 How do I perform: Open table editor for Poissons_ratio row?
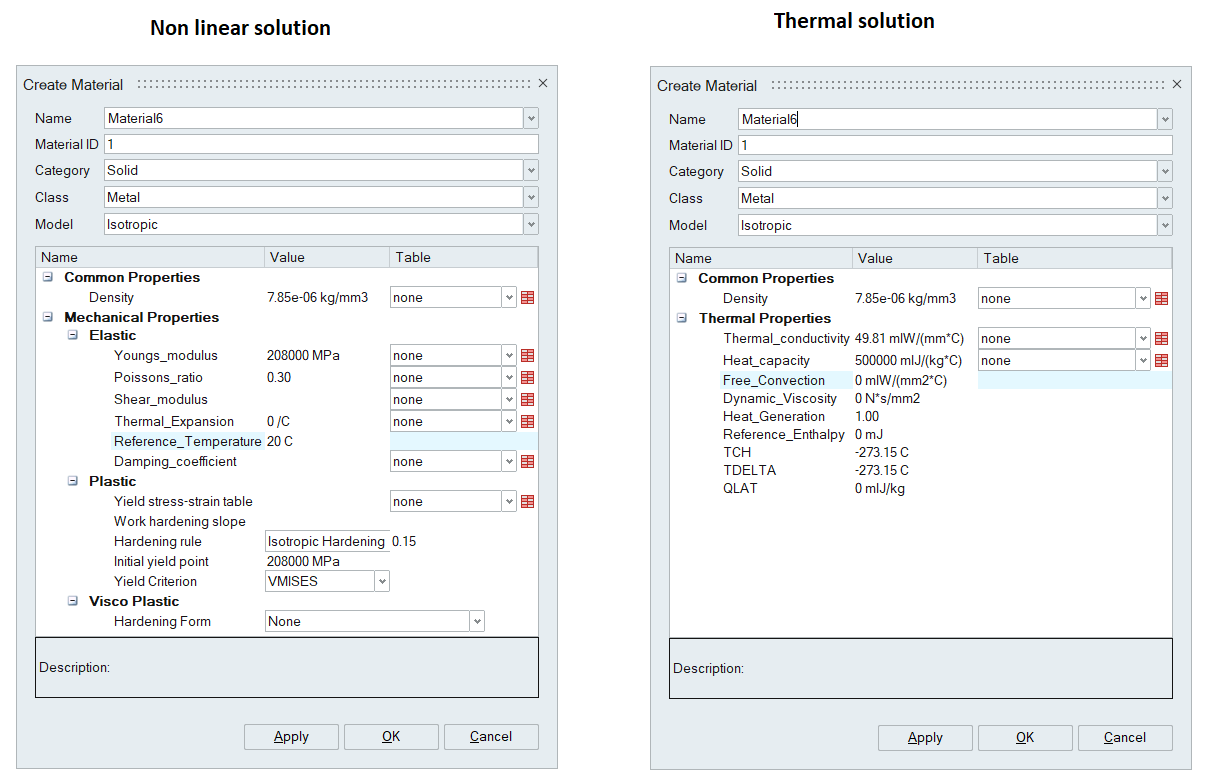click(528, 378)
